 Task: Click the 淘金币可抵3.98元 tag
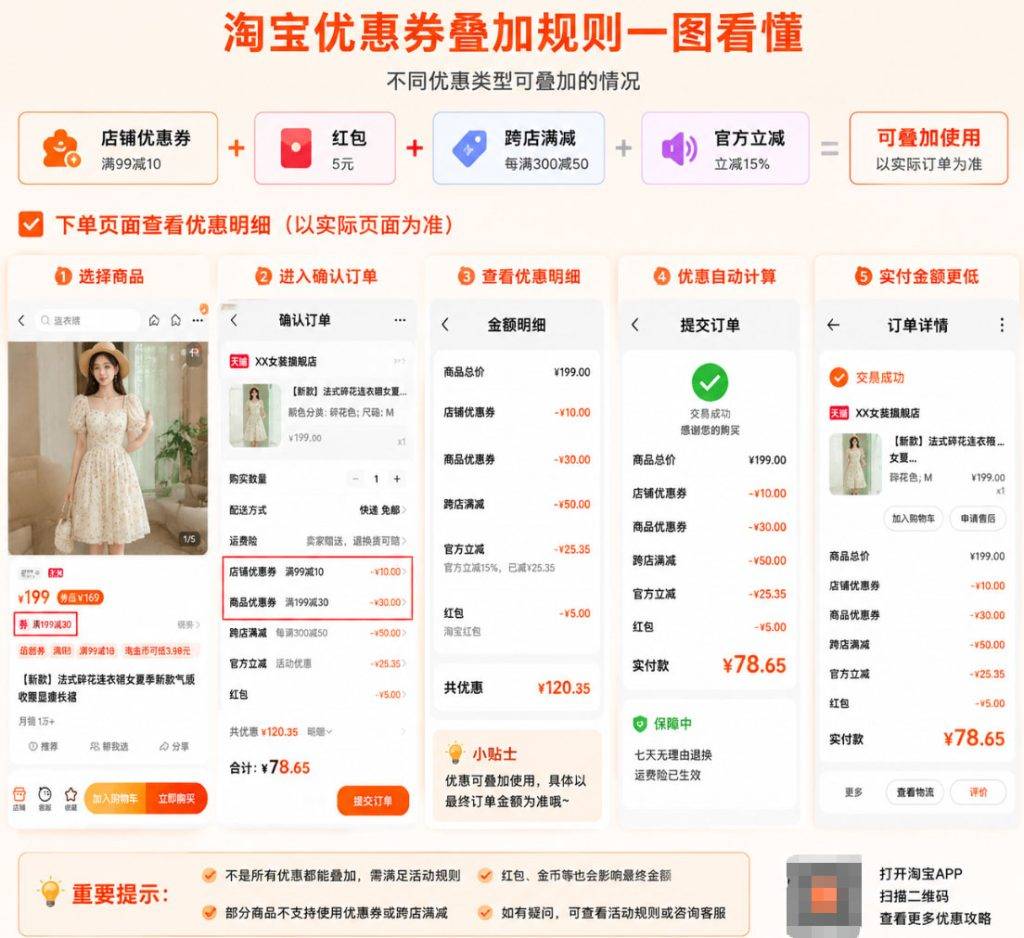(157, 651)
